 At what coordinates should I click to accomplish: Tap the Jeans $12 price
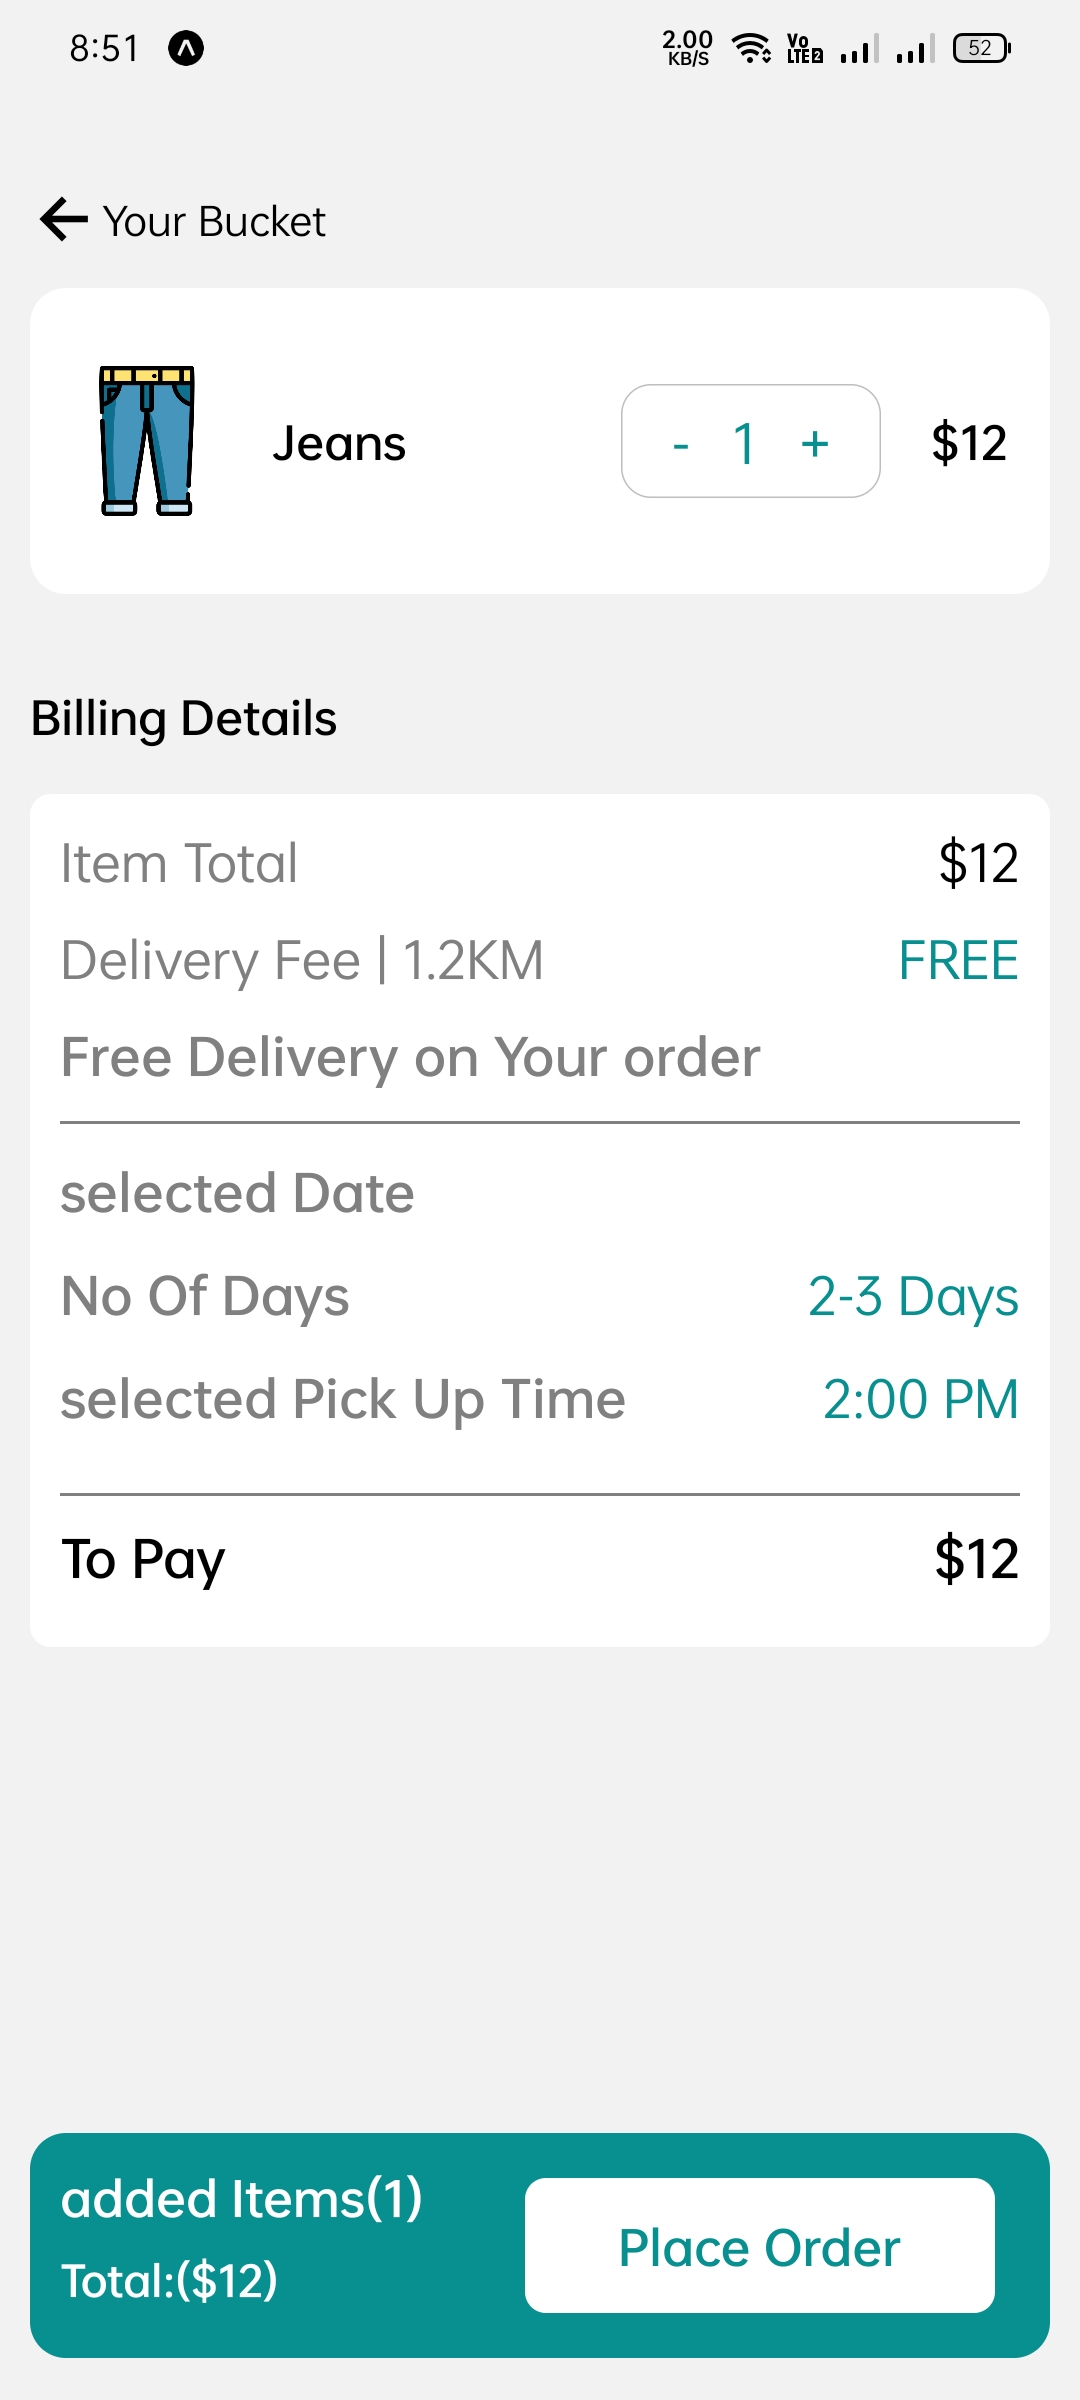point(968,443)
